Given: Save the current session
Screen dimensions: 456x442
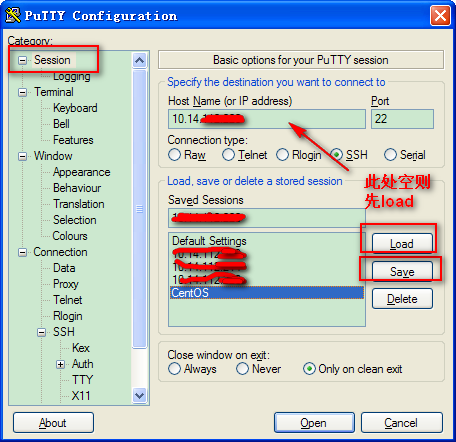Looking at the screenshot, I should pos(402,271).
